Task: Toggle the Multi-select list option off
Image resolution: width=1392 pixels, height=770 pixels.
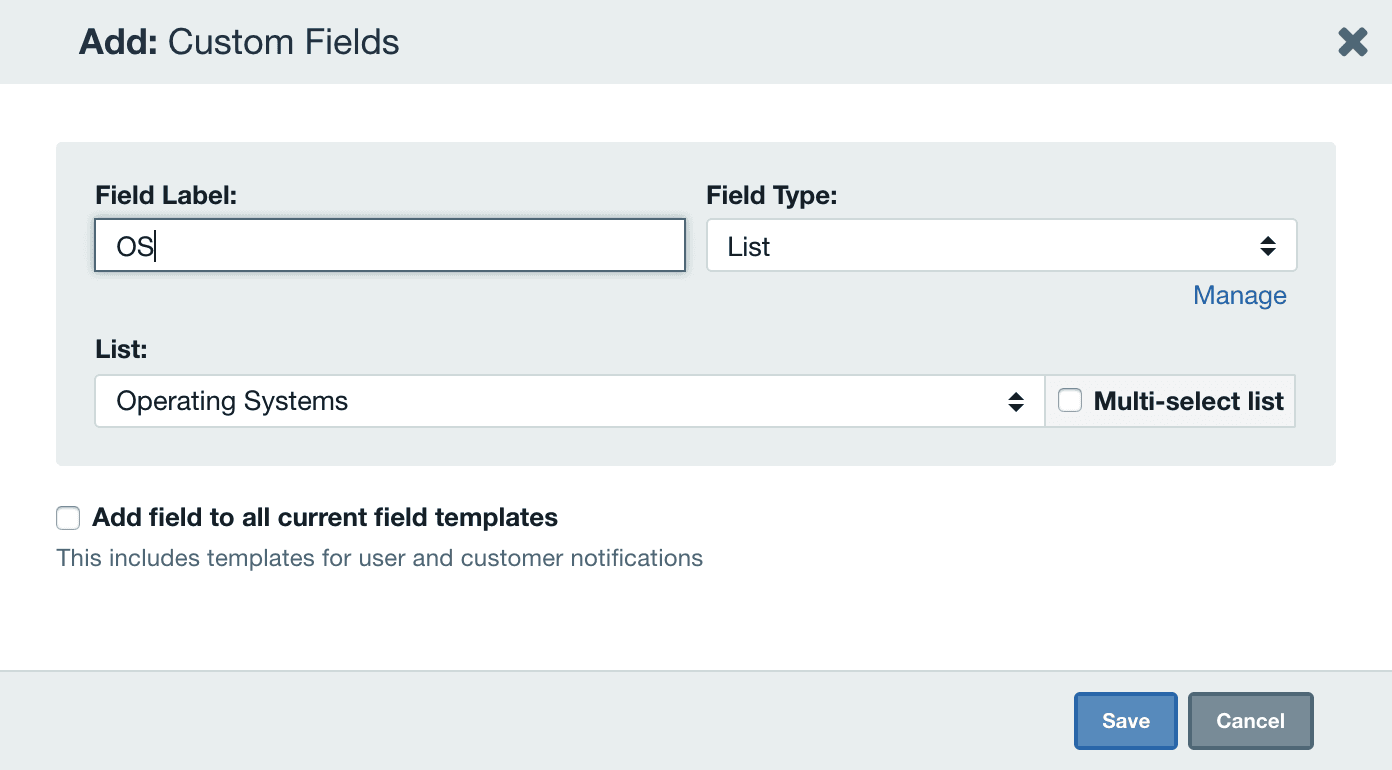Action: click(1070, 399)
